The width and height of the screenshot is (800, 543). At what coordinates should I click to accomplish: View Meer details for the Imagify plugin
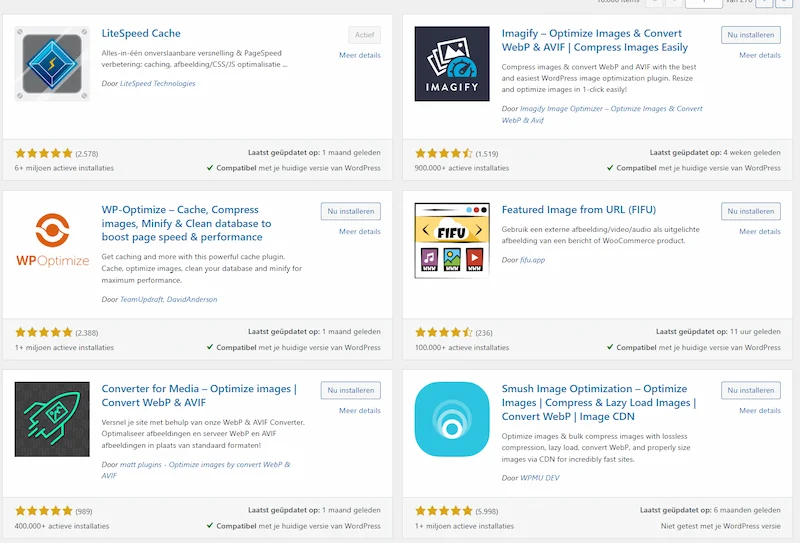[759, 55]
